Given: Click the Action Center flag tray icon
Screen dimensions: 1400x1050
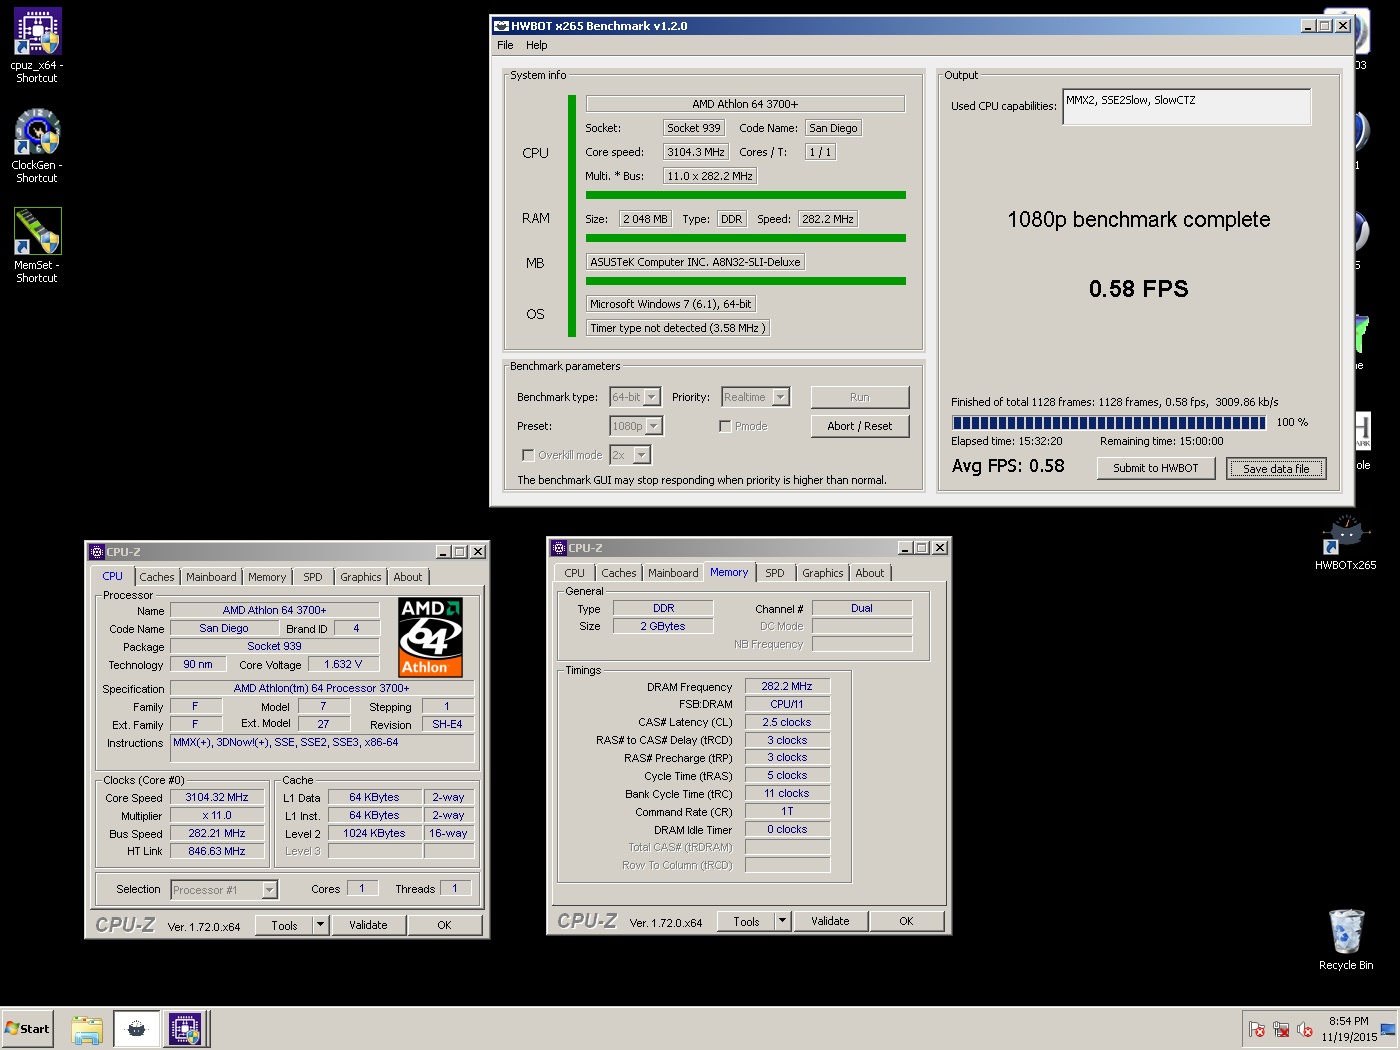Looking at the screenshot, I should point(1257,1030).
